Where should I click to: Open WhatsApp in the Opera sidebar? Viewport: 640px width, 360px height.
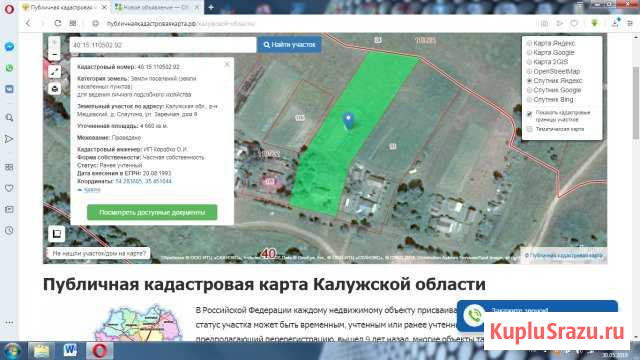point(9,68)
